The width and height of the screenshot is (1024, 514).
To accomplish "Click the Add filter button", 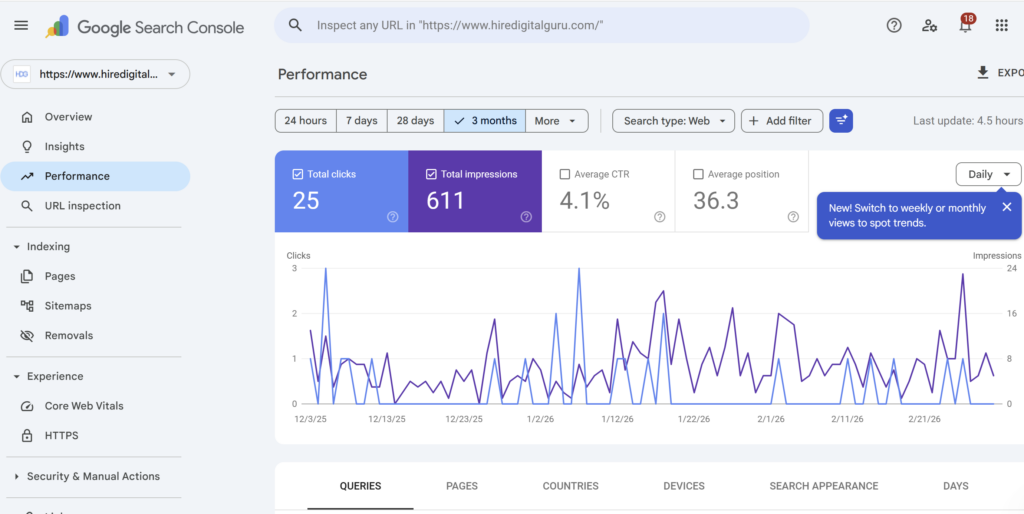I will coord(781,121).
